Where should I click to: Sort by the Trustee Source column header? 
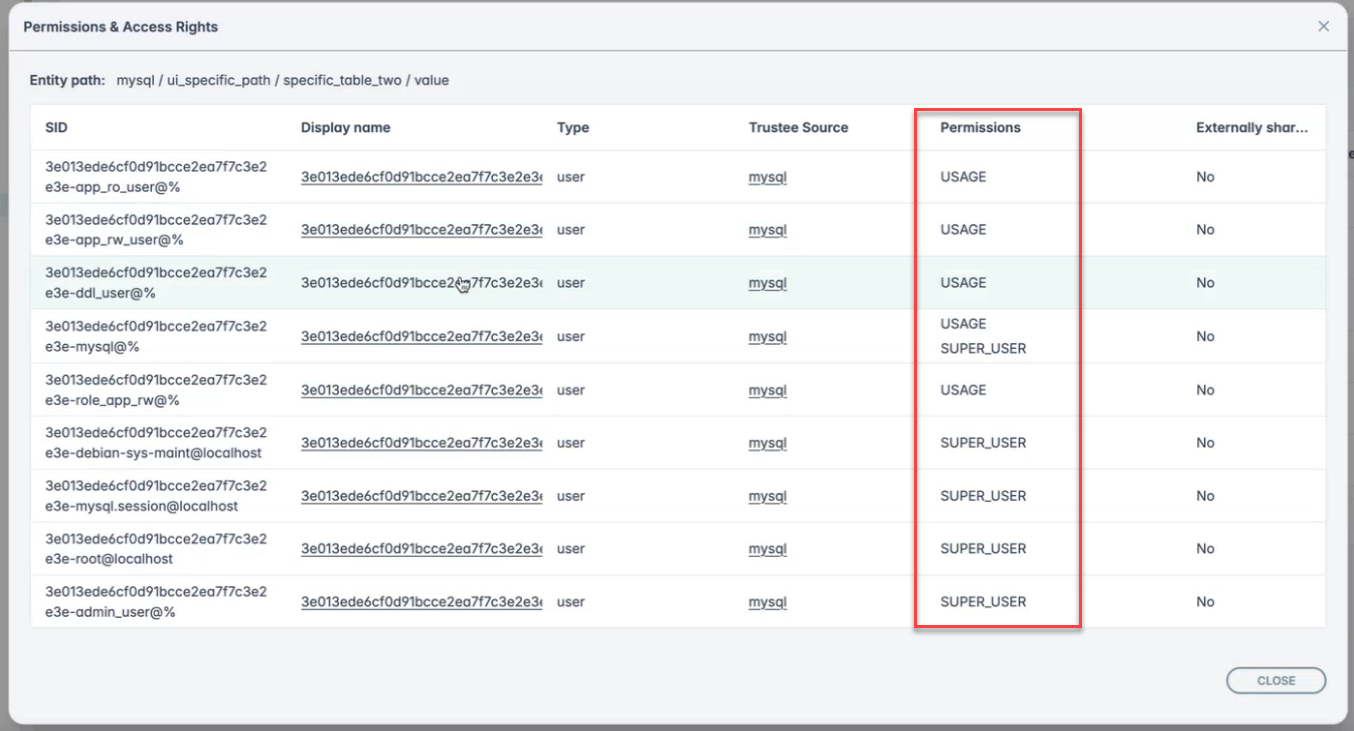(x=798, y=128)
